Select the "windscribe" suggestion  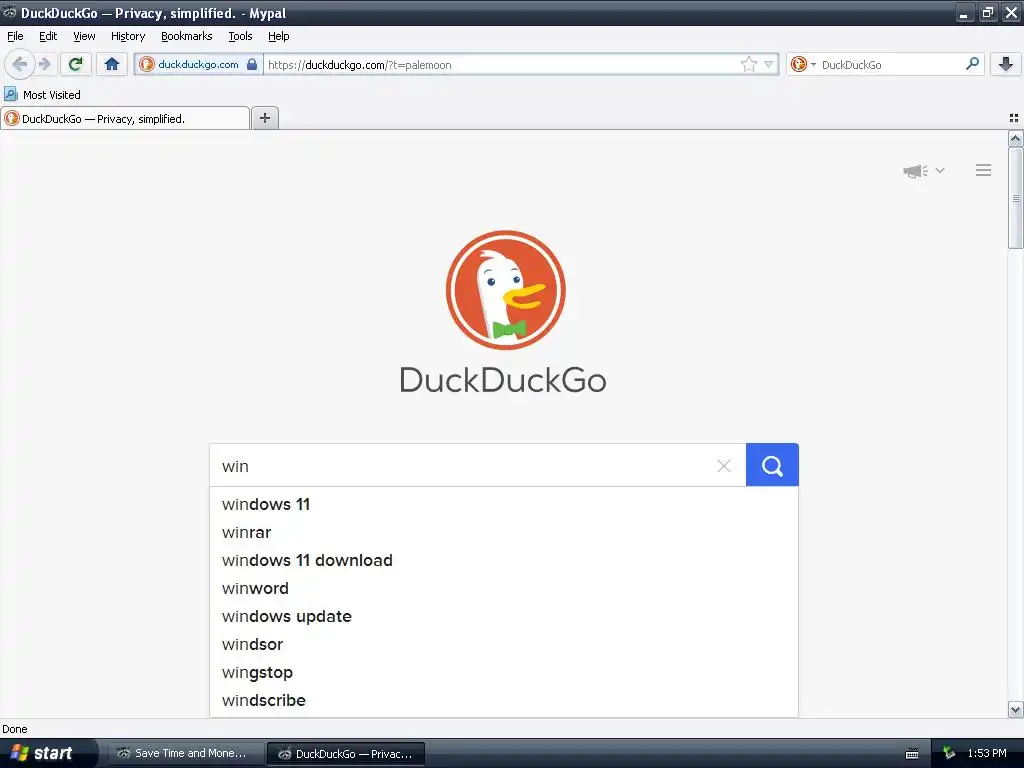click(x=504, y=701)
